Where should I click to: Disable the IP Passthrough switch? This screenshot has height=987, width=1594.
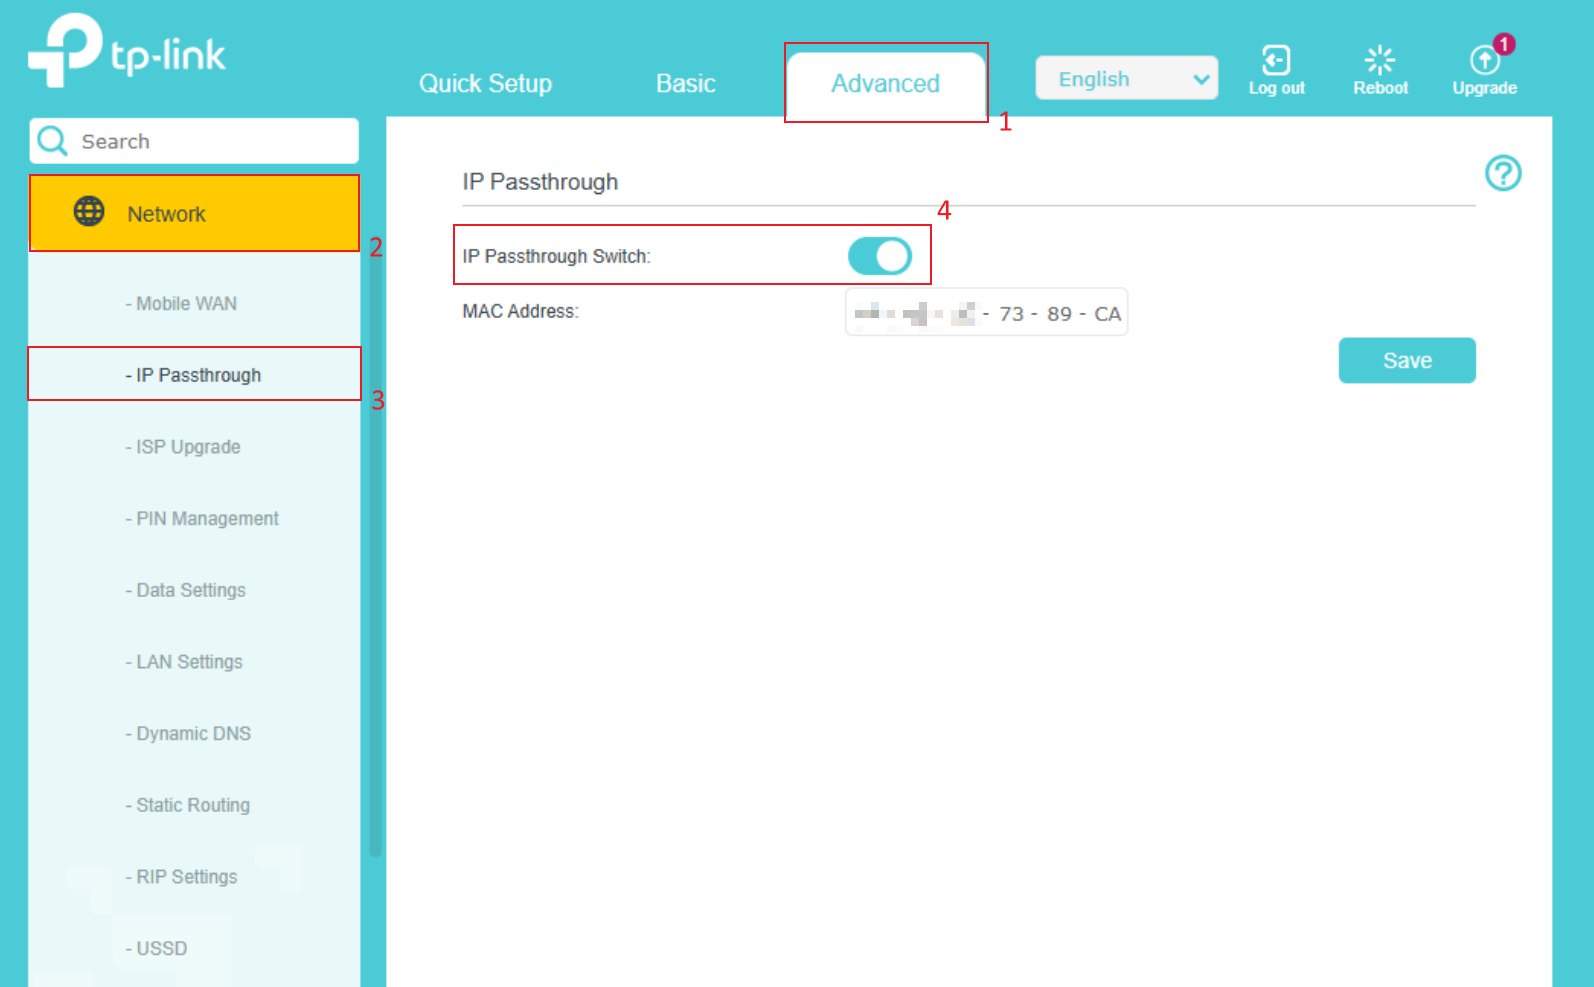(880, 256)
